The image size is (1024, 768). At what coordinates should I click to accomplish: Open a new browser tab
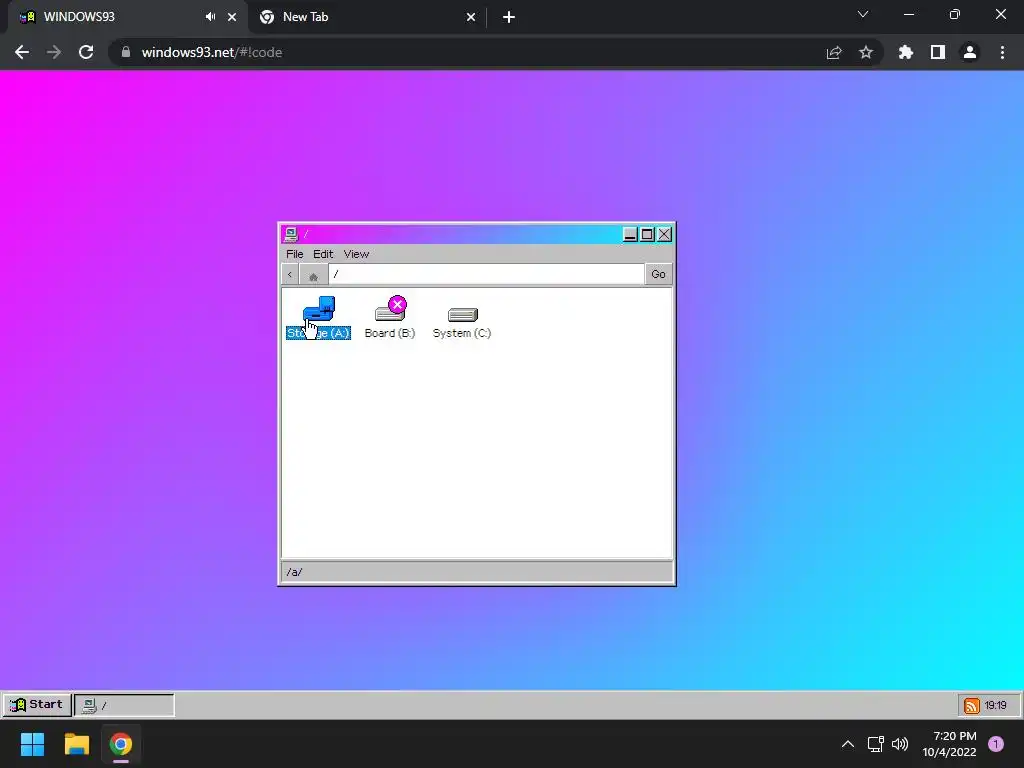pos(509,17)
